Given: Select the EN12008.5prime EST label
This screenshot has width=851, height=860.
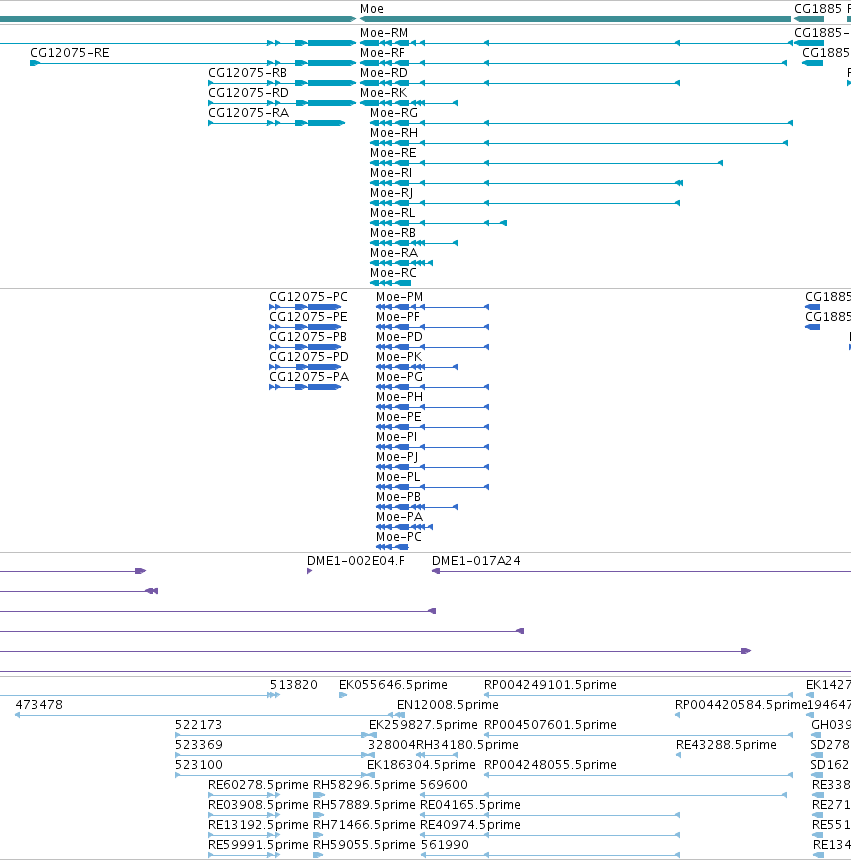Looking at the screenshot, I should 447,705.
